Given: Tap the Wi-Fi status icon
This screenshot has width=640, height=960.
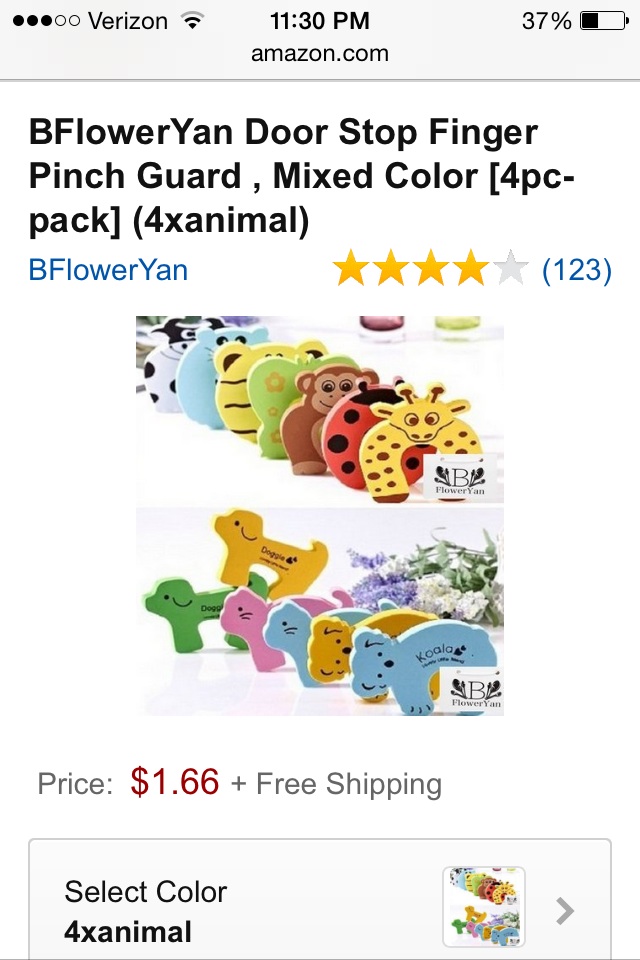Looking at the screenshot, I should [x=192, y=21].
